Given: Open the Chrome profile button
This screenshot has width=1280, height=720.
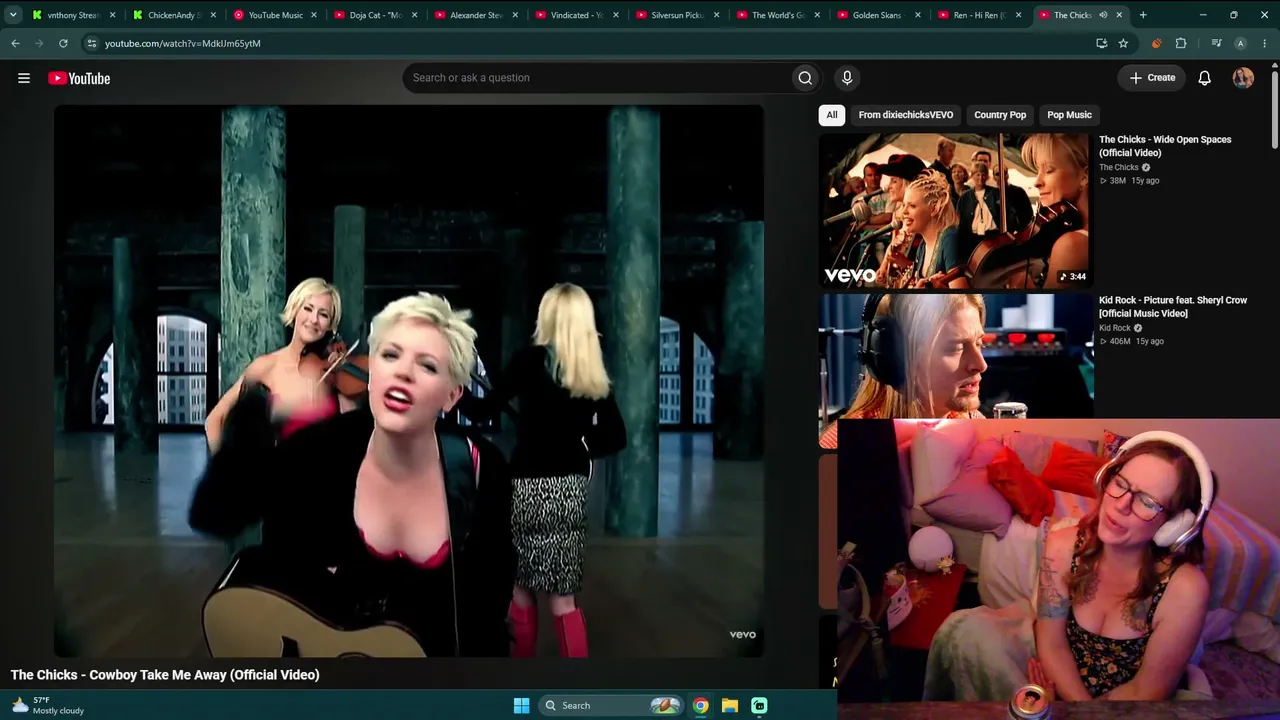Looking at the screenshot, I should pos(1241,43).
